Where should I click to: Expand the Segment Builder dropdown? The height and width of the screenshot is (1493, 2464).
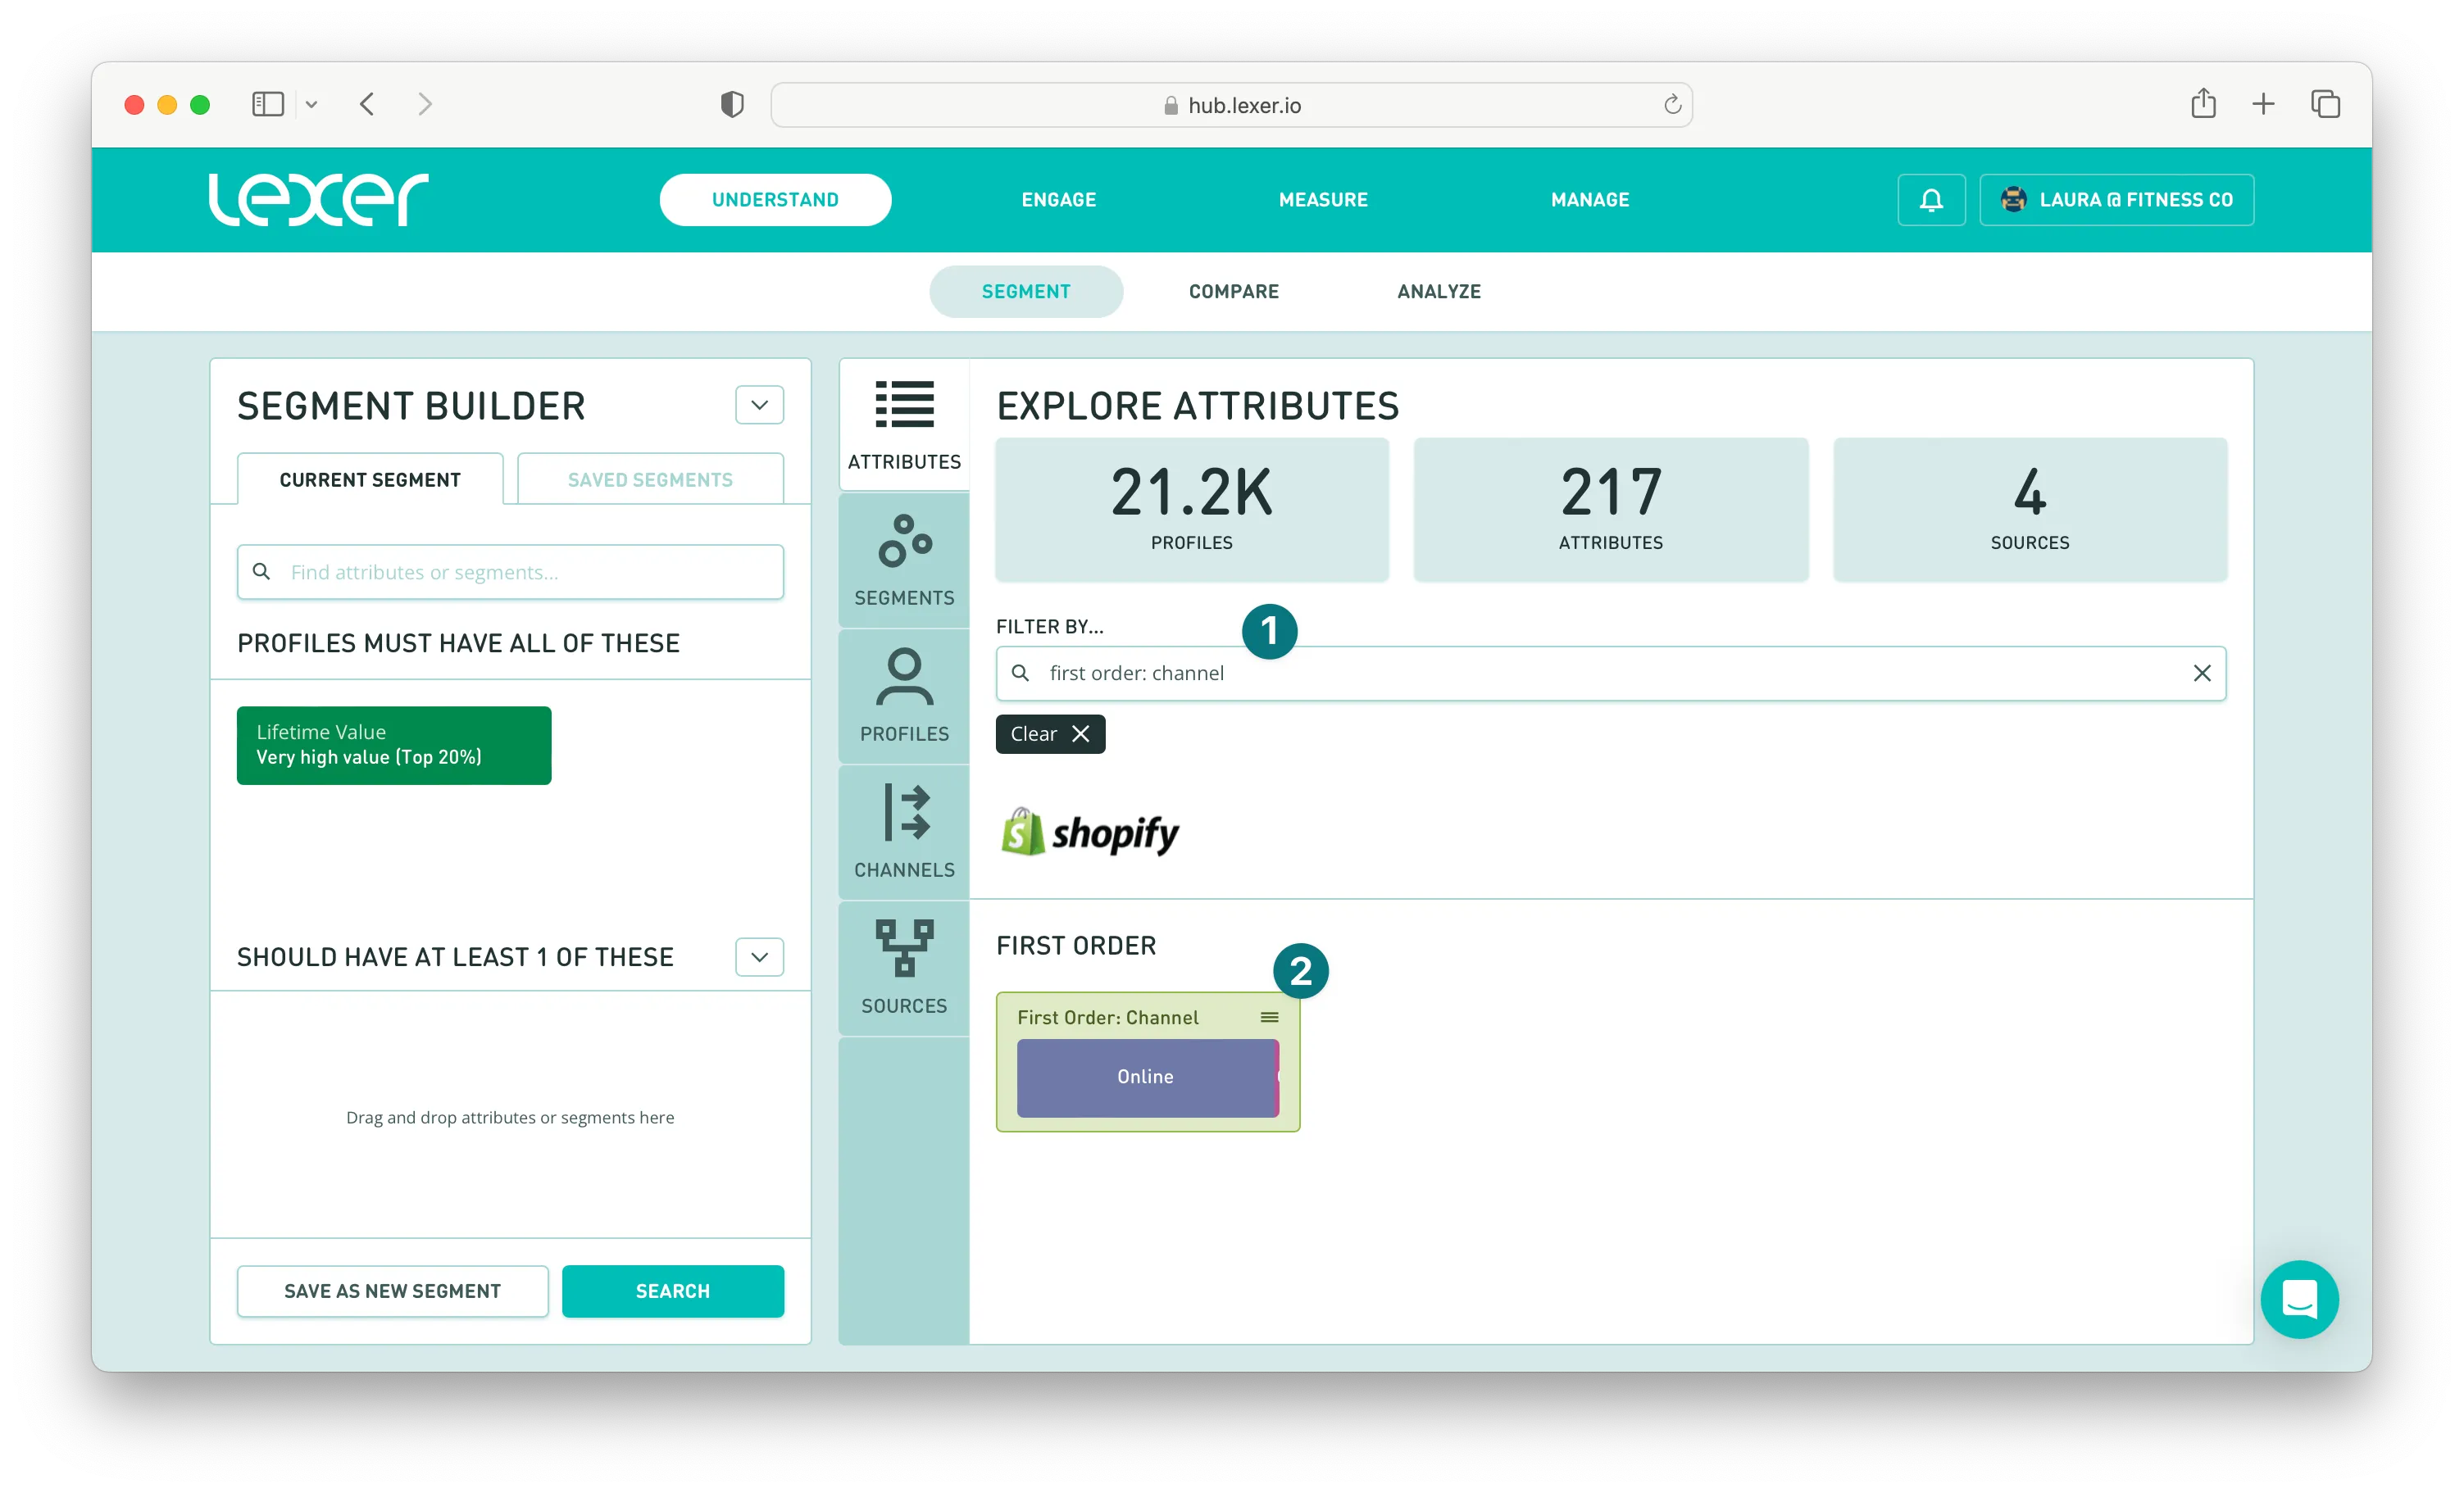[759, 405]
